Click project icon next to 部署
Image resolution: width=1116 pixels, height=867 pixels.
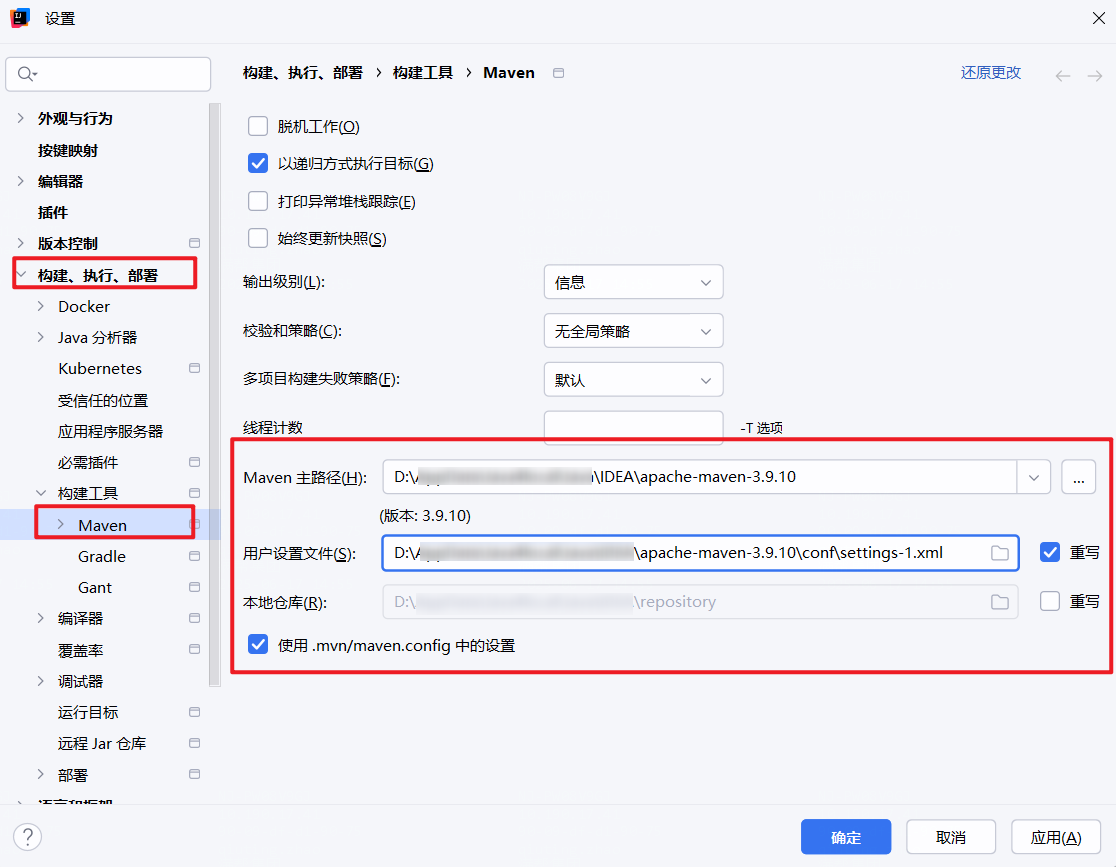(194, 774)
